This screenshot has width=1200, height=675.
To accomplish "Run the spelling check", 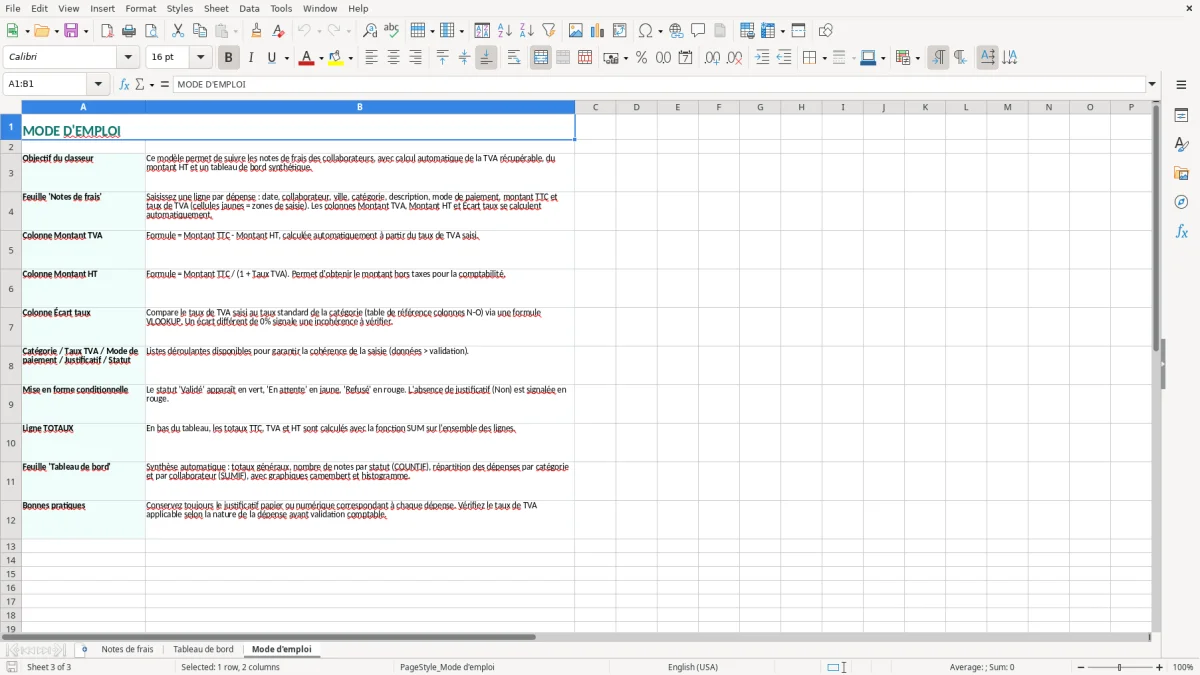I will [392, 31].
